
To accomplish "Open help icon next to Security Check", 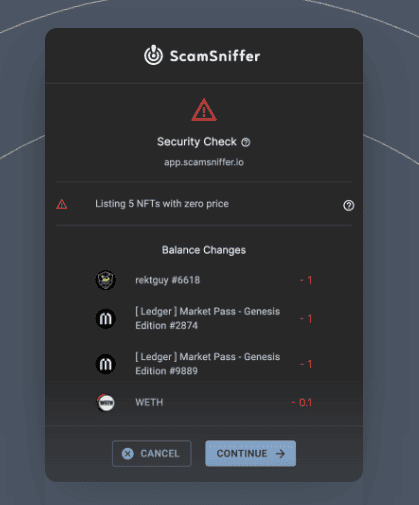I will [x=246, y=142].
